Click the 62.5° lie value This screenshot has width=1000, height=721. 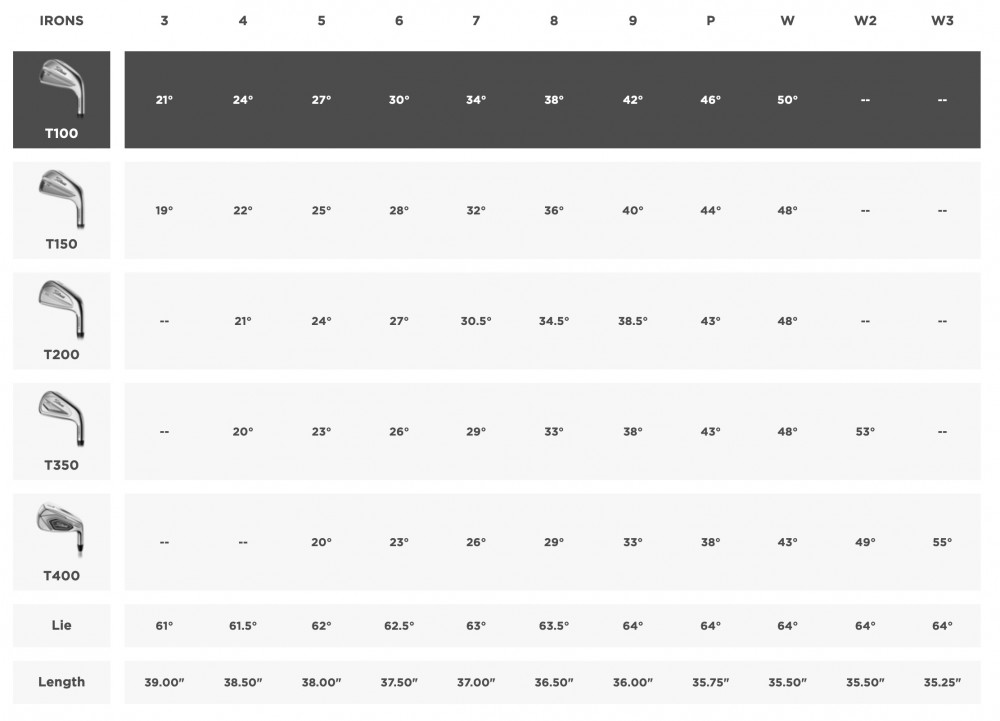(x=399, y=626)
